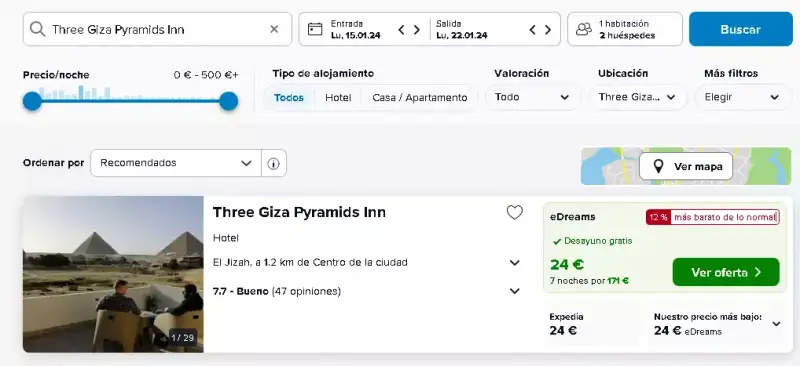Open the Entrada calendar icon
The width and height of the screenshot is (800, 366).
click(315, 29)
